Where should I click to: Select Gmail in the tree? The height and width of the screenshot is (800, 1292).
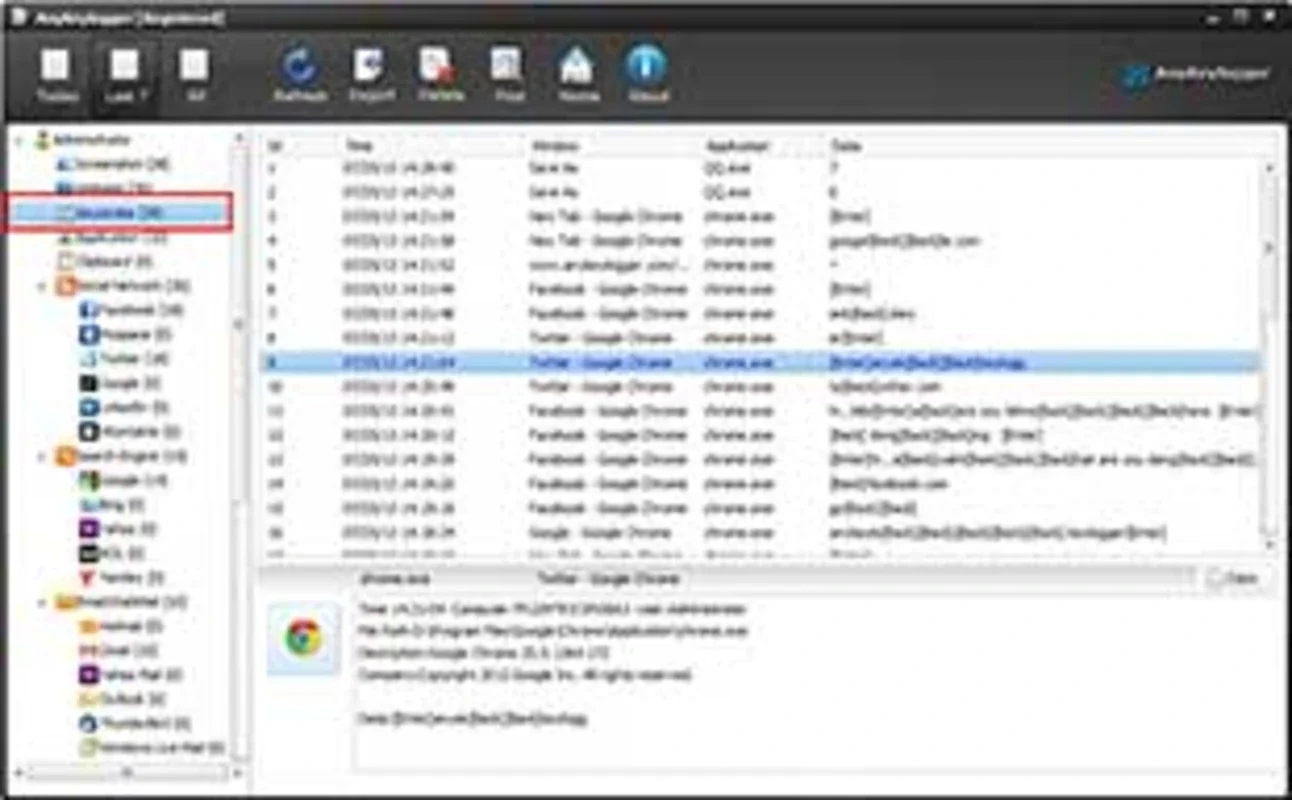tap(118, 651)
